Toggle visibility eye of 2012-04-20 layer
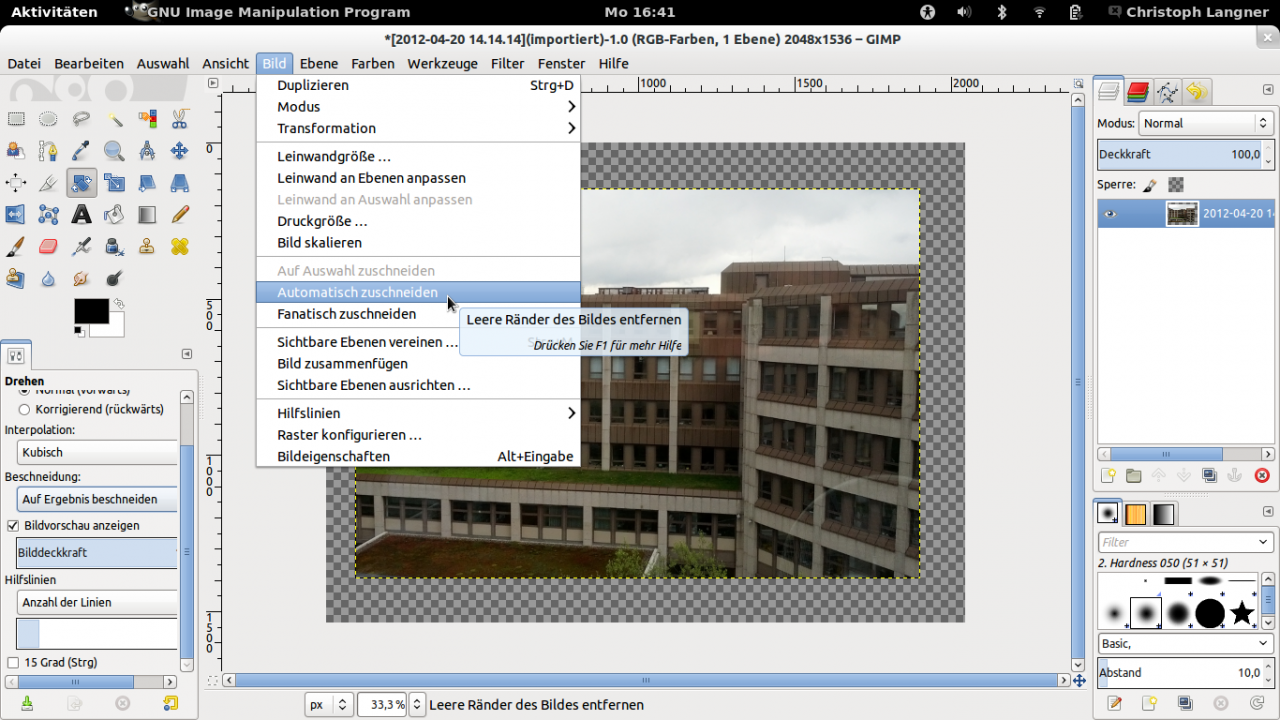This screenshot has width=1280, height=720. coord(1109,214)
